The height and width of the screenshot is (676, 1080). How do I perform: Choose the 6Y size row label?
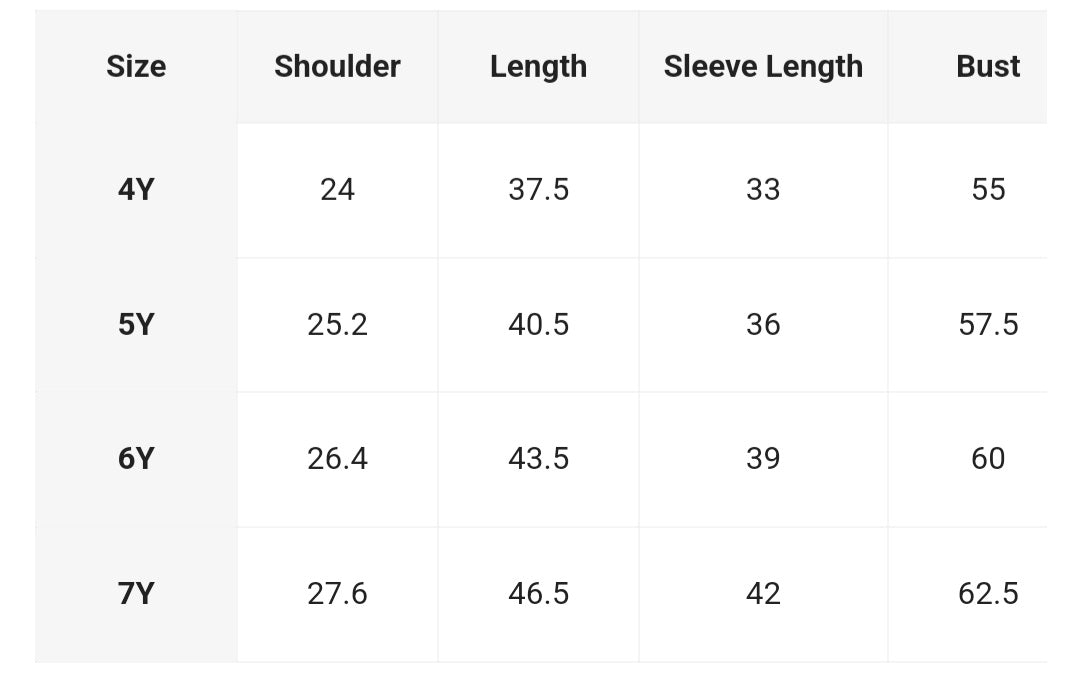[136, 458]
